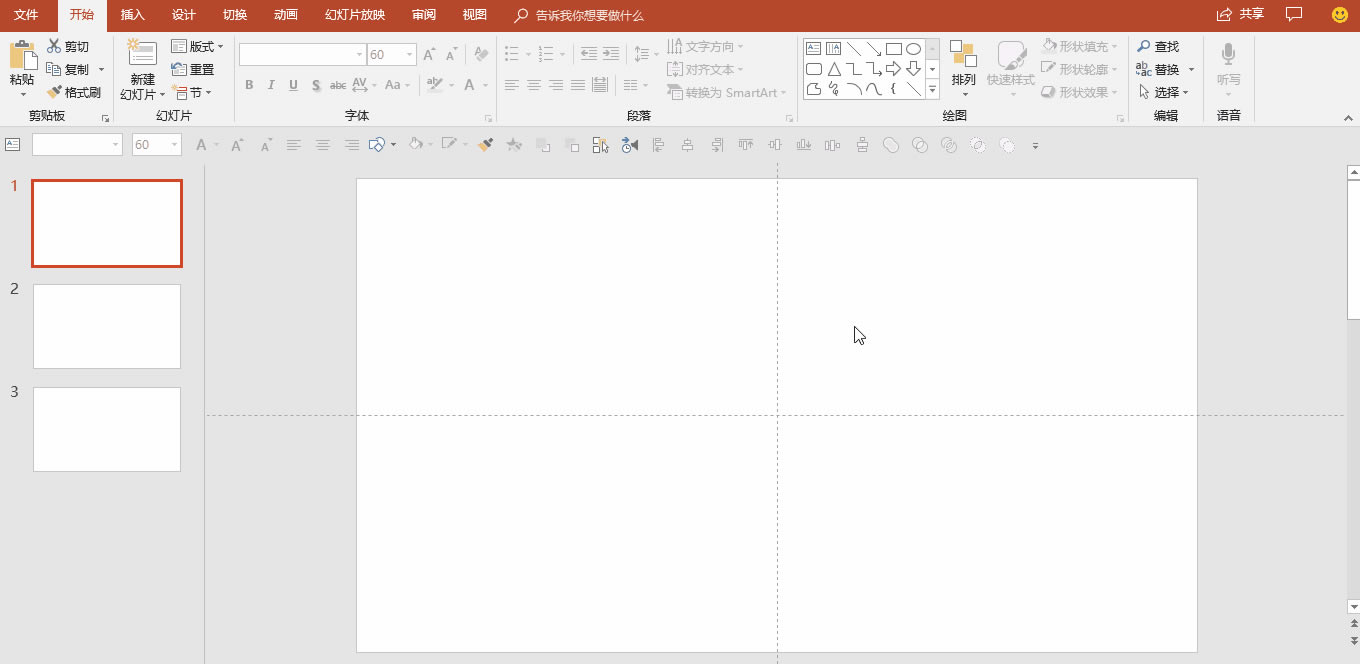Click the 剪切 cut scissors icon
Screen dimensions: 1360x664
(54, 47)
